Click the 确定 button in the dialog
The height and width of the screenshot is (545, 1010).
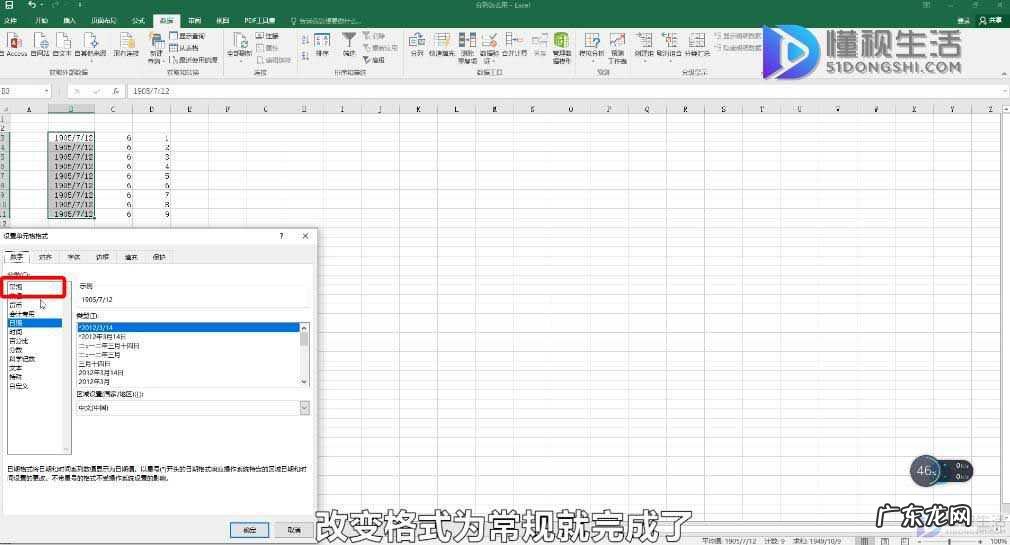point(249,529)
